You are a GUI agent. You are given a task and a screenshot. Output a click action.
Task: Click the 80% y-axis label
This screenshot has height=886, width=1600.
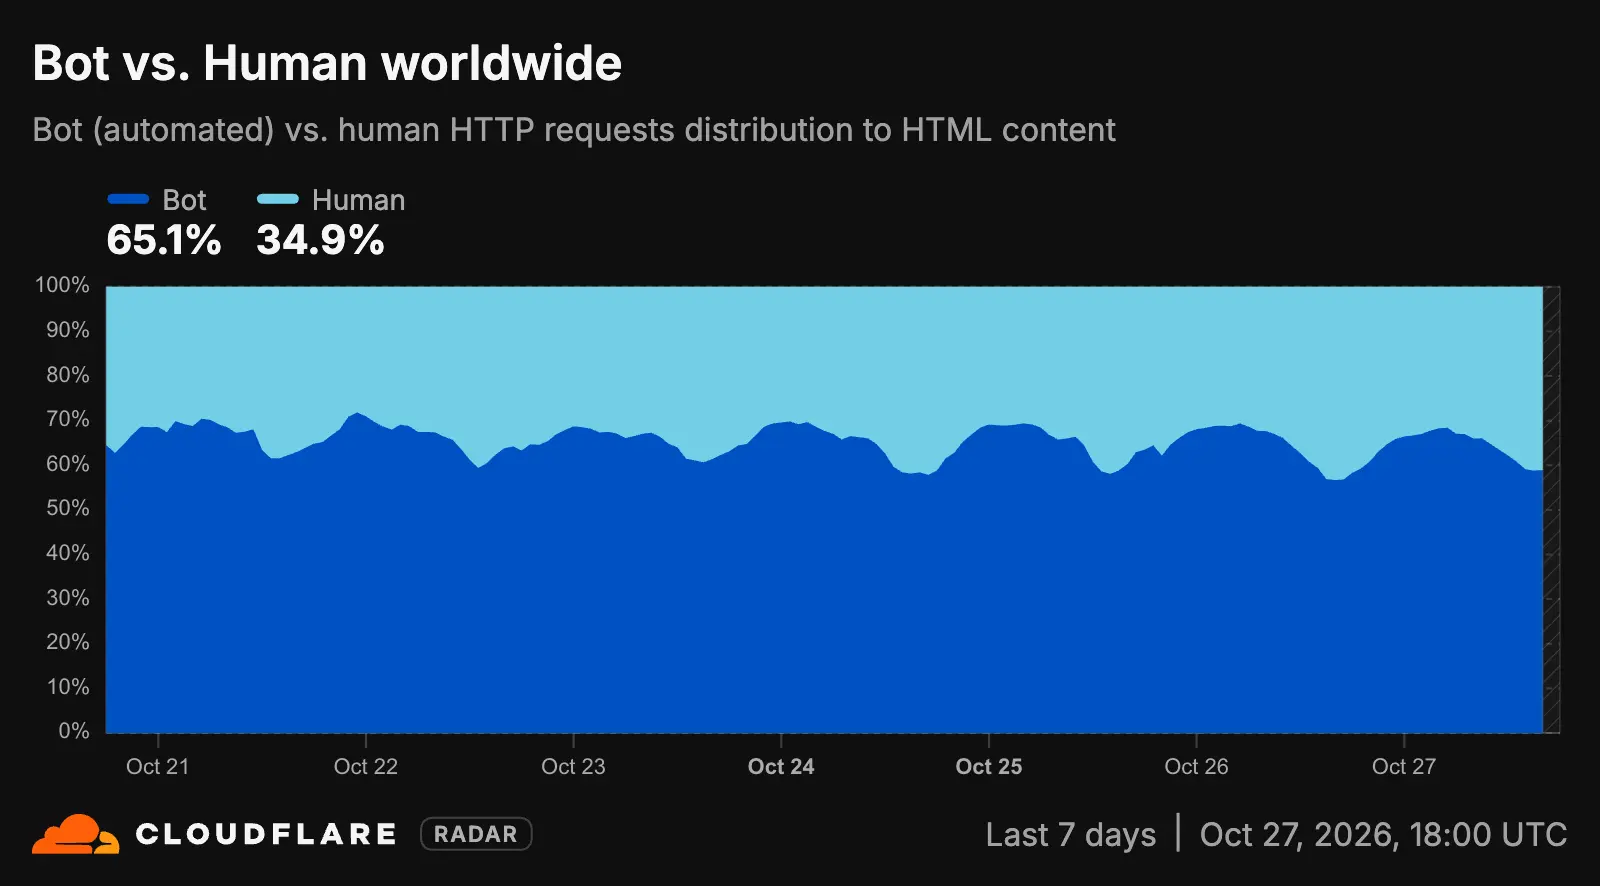click(x=67, y=374)
